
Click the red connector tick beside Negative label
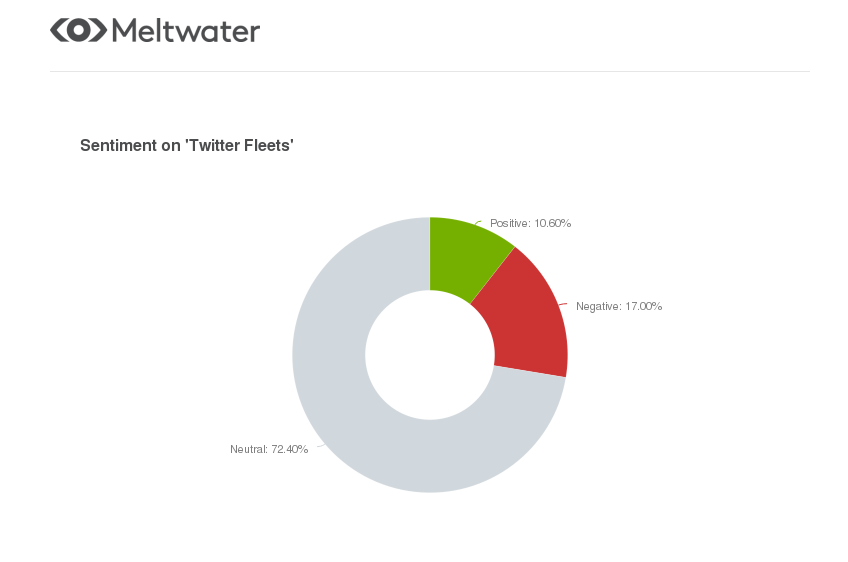coord(563,305)
